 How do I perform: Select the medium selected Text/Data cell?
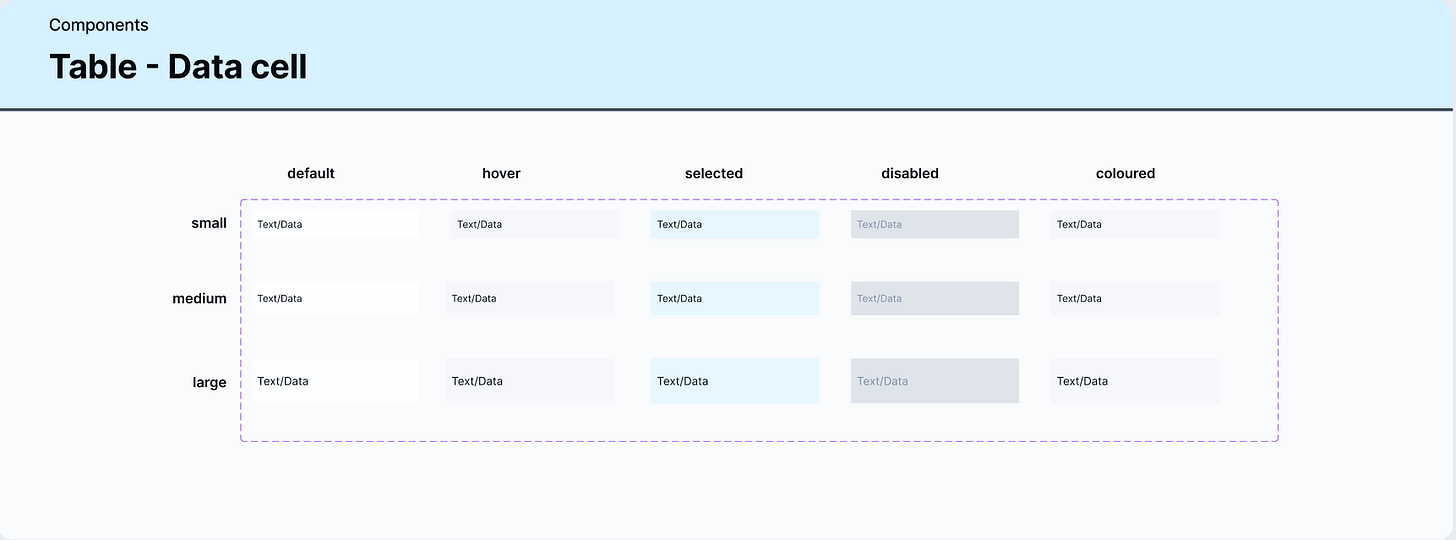[x=735, y=298]
